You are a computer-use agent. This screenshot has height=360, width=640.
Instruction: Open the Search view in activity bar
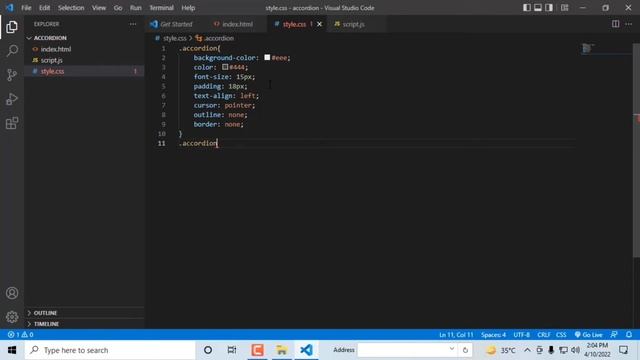coord(12,51)
